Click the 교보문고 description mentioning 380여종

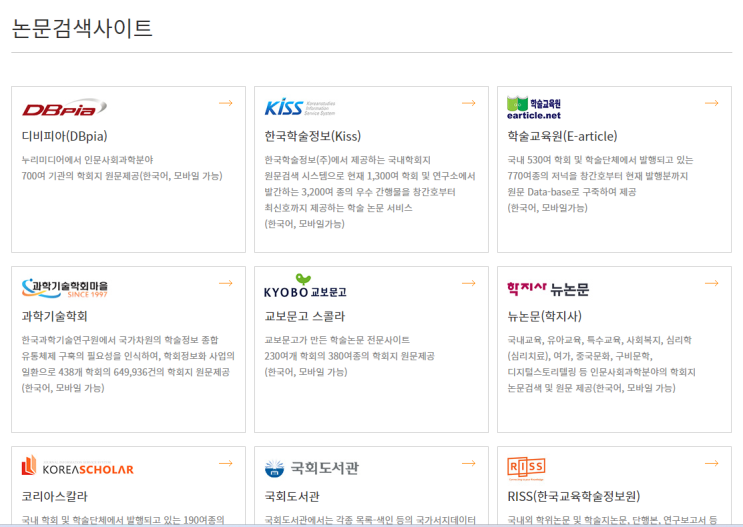349,356
